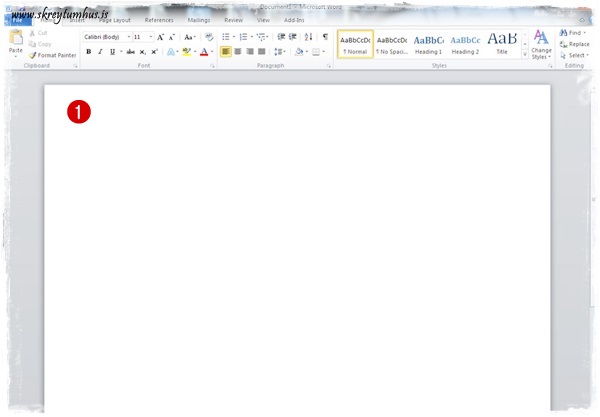Screen dimensions: 600x417
Task: Apply the Bullets list icon
Action: click(226, 37)
